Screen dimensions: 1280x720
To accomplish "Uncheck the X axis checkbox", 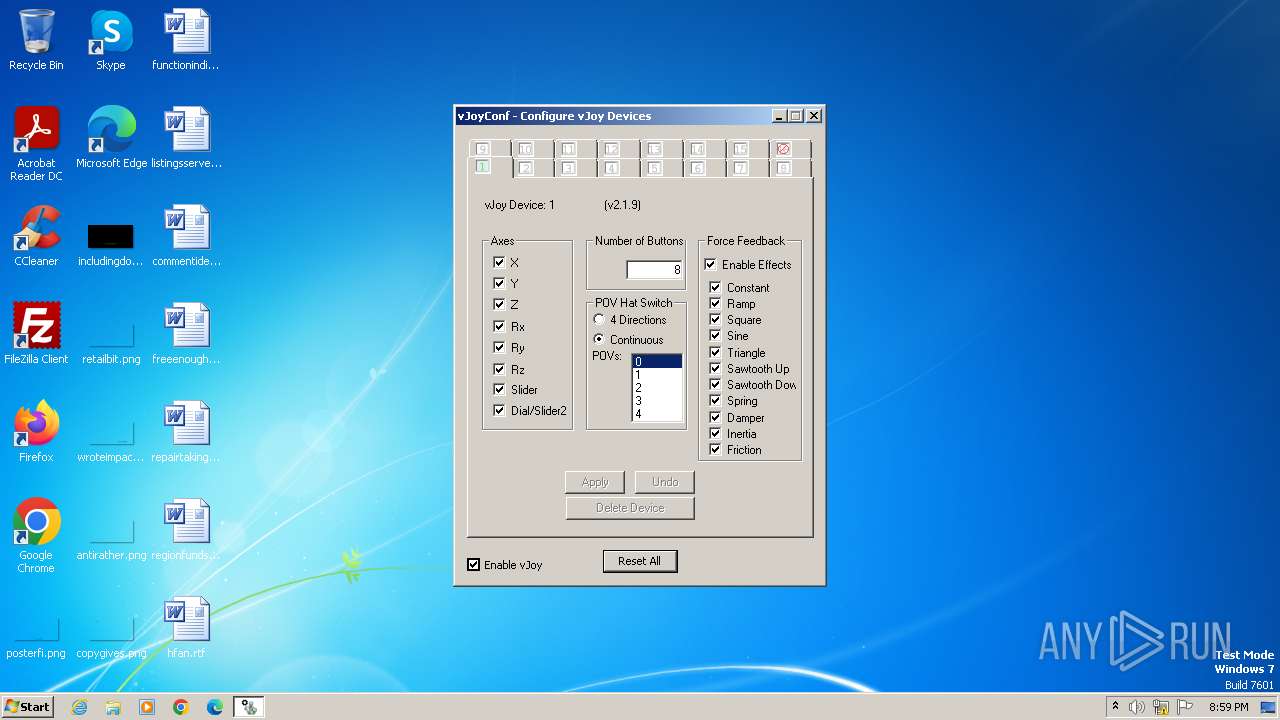I will [x=499, y=262].
